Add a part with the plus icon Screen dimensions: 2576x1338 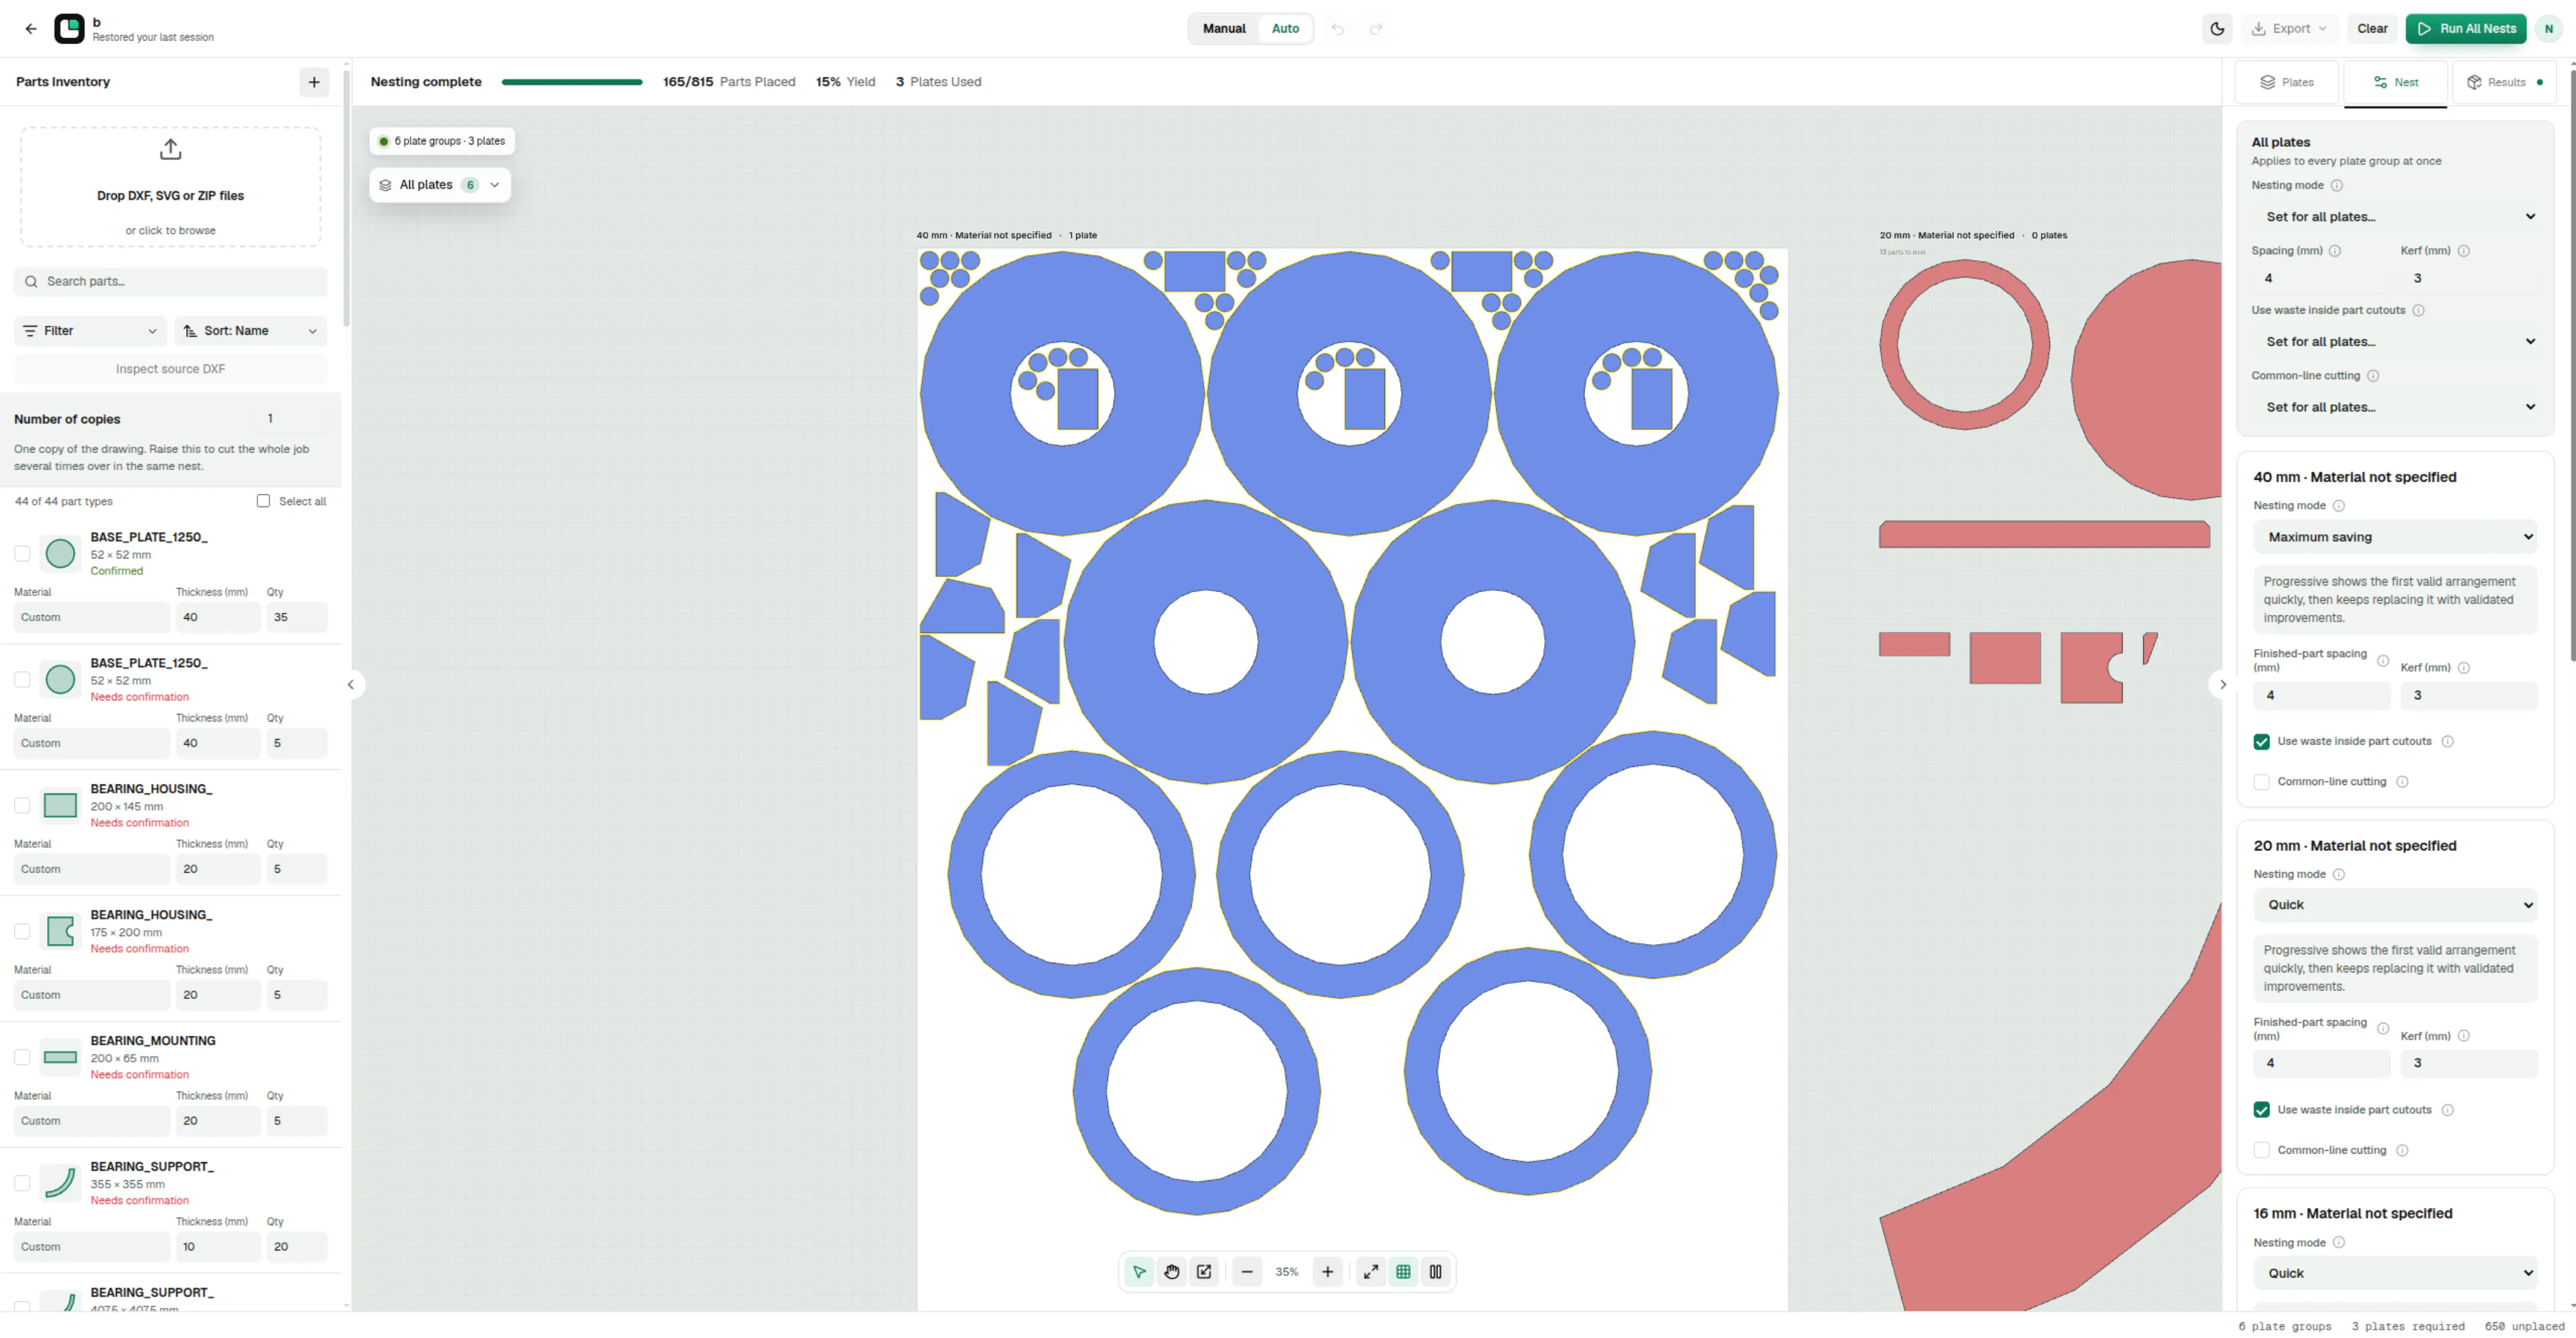click(314, 82)
